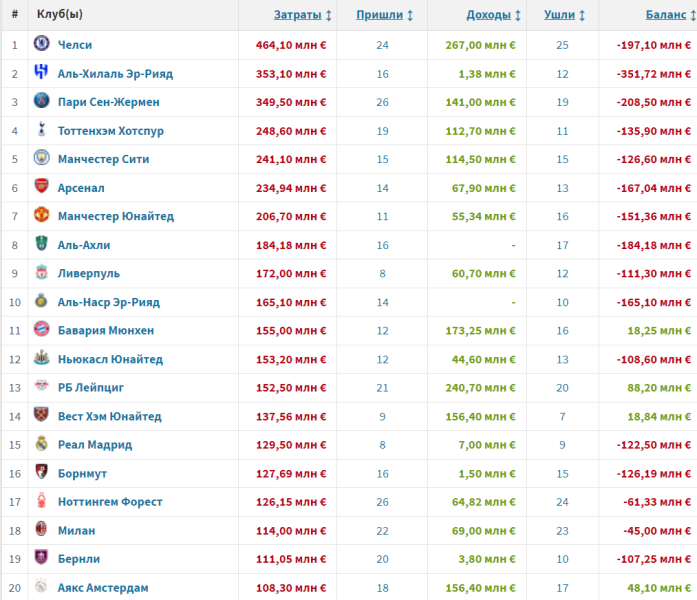The width and height of the screenshot is (697, 600).
Task: Open the Тоттенхэм Хотспур club link
Action: click(x=109, y=131)
